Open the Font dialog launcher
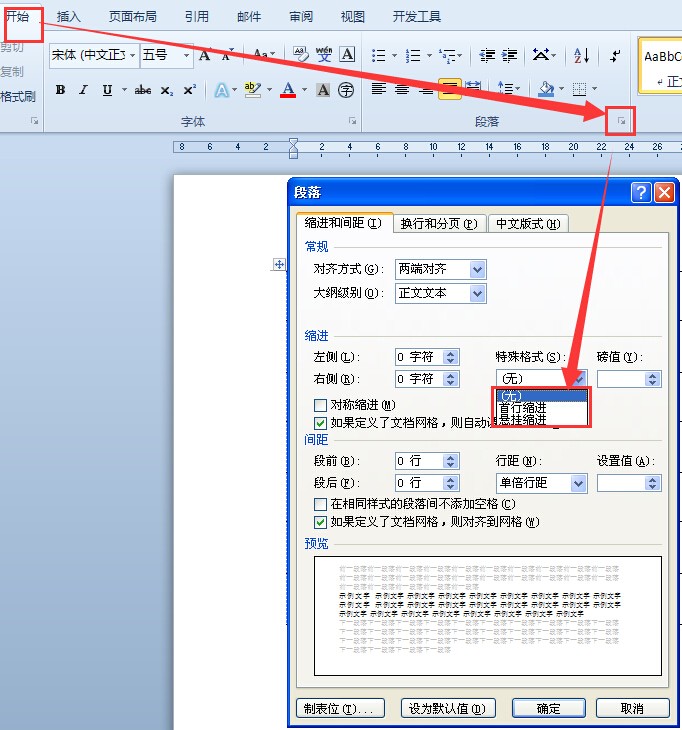The image size is (682, 730). (352, 121)
